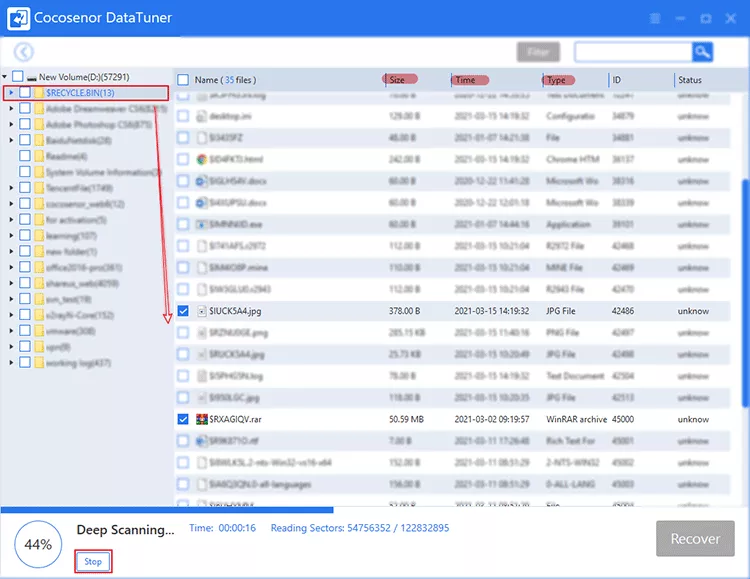This screenshot has height=579, width=750.
Task: Click the Readme folder icon
Action: (x=39, y=156)
